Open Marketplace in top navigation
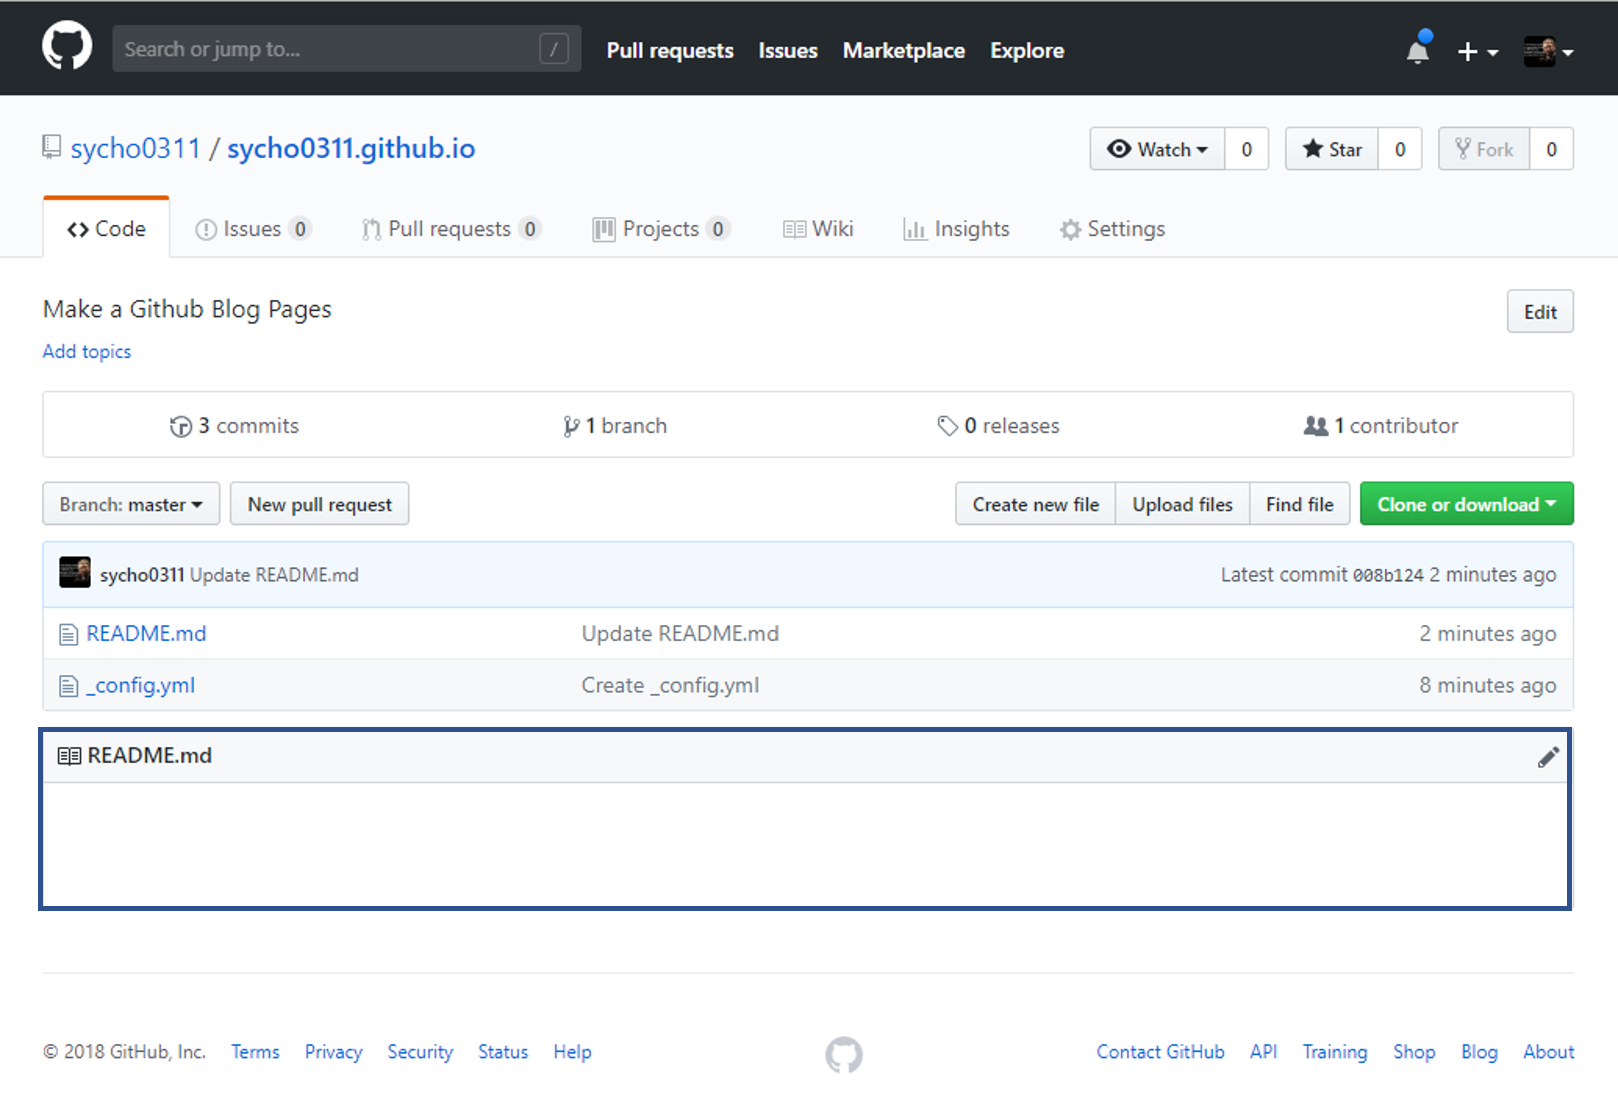Screen dimensions: 1618x1113 [904, 51]
